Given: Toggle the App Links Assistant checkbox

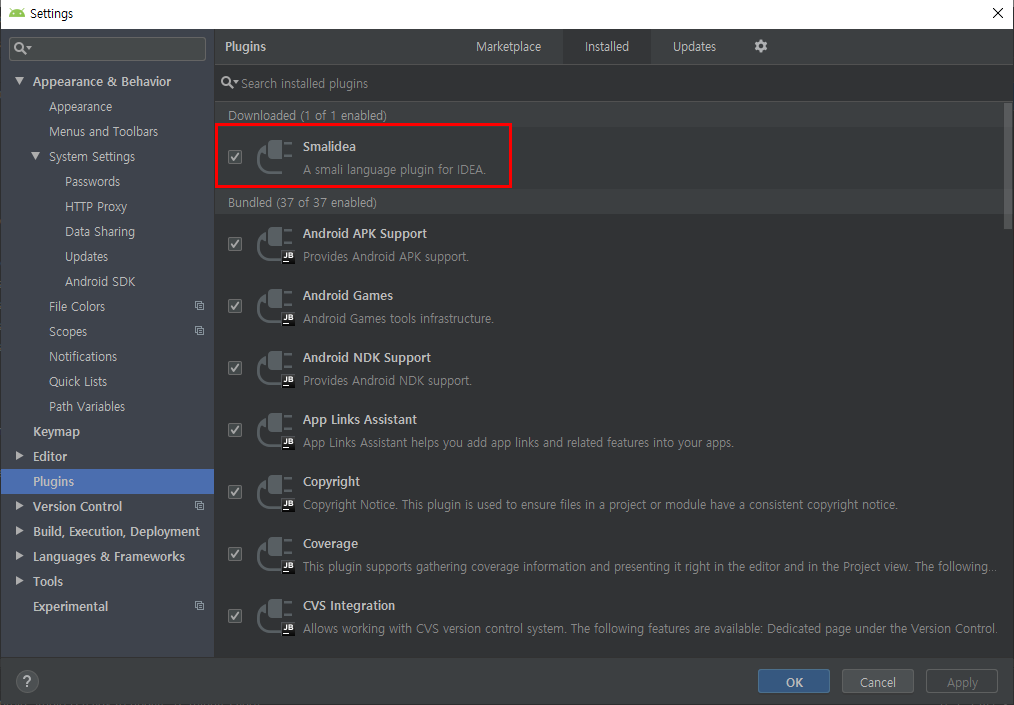Looking at the screenshot, I should click(235, 430).
